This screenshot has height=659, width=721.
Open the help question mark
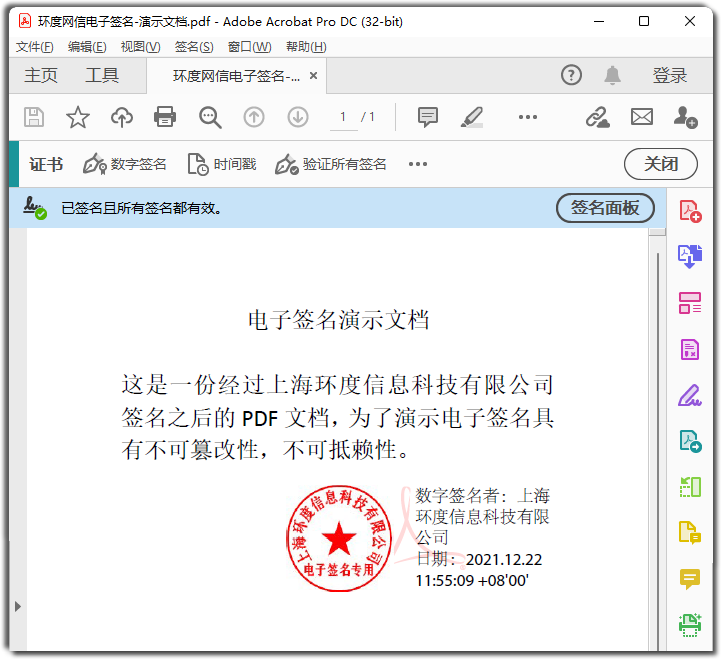click(x=571, y=75)
